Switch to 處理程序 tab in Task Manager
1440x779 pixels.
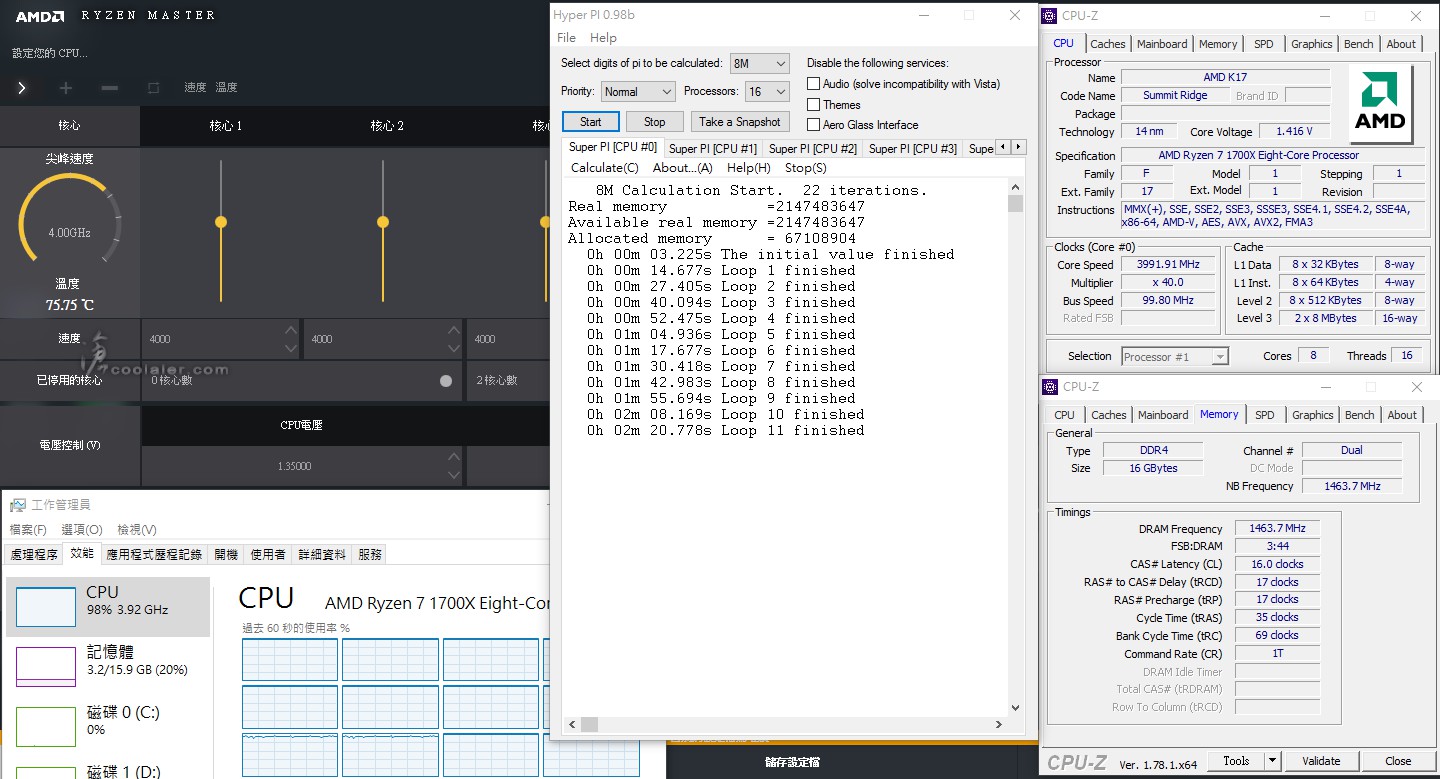click(35, 554)
